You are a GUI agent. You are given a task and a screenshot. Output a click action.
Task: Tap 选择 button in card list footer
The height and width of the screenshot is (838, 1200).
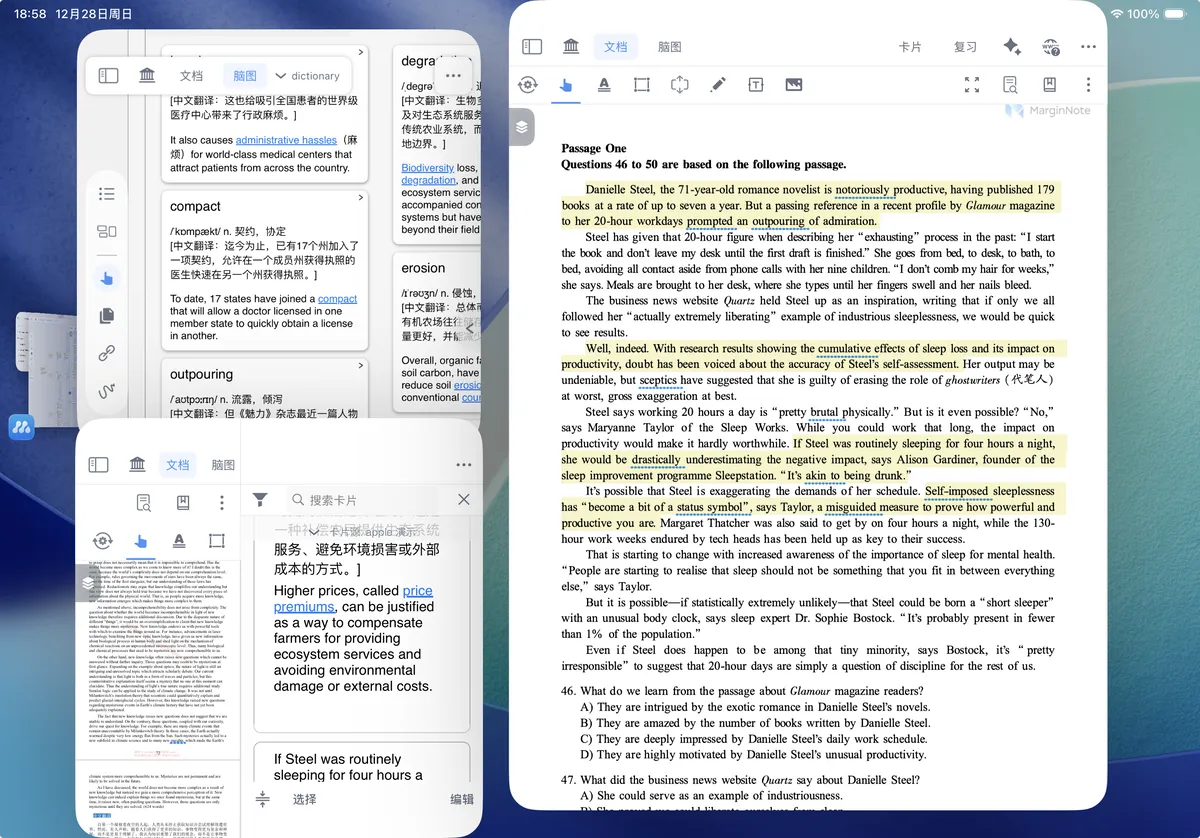[305, 799]
